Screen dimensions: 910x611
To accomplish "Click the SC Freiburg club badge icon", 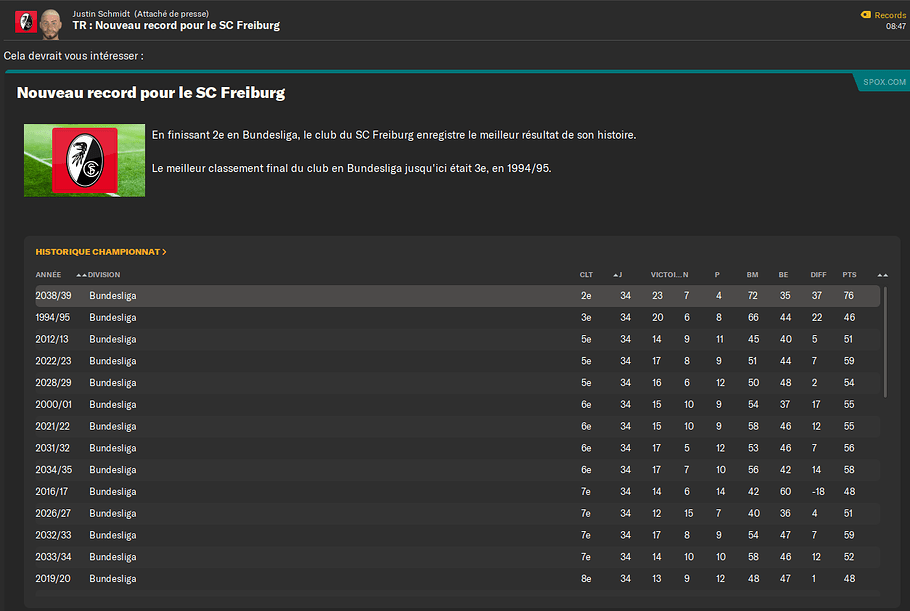I will (27, 20).
